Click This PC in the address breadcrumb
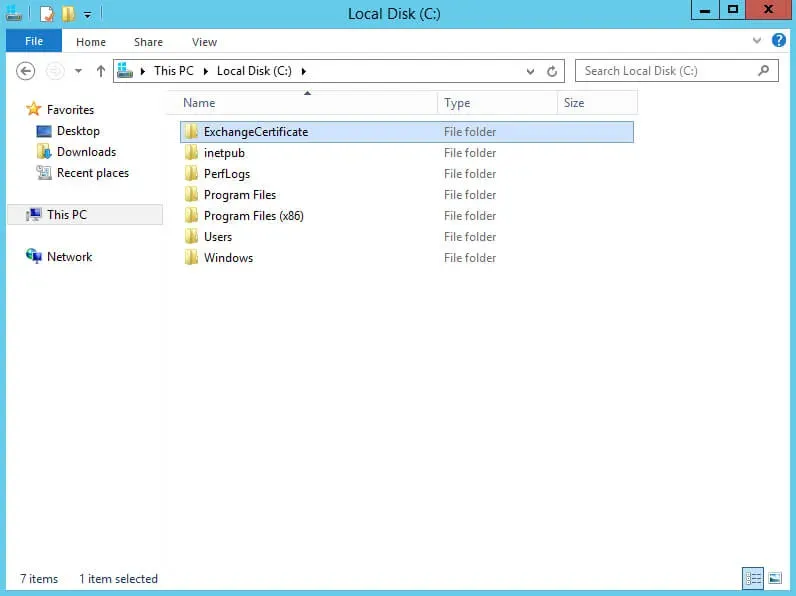 174,71
